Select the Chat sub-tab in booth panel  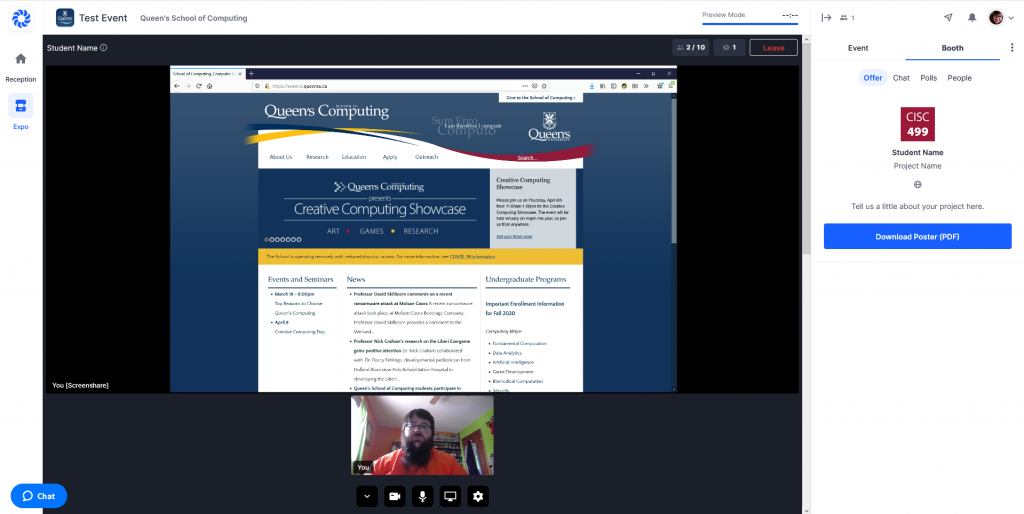[x=901, y=78]
